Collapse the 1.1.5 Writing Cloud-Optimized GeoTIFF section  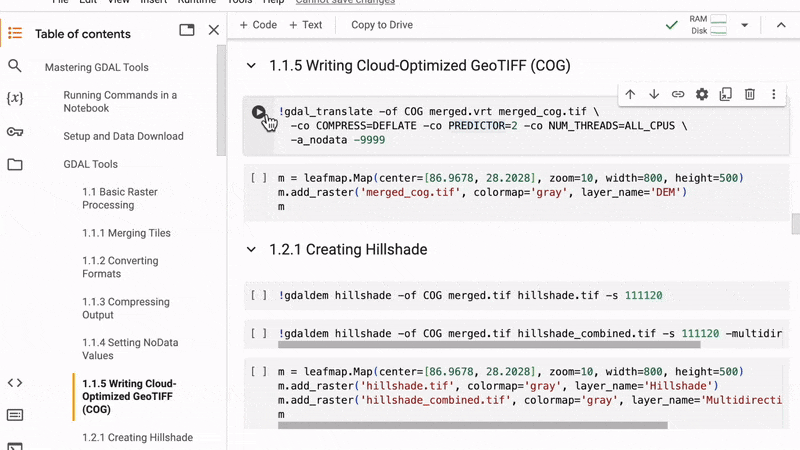point(251,66)
